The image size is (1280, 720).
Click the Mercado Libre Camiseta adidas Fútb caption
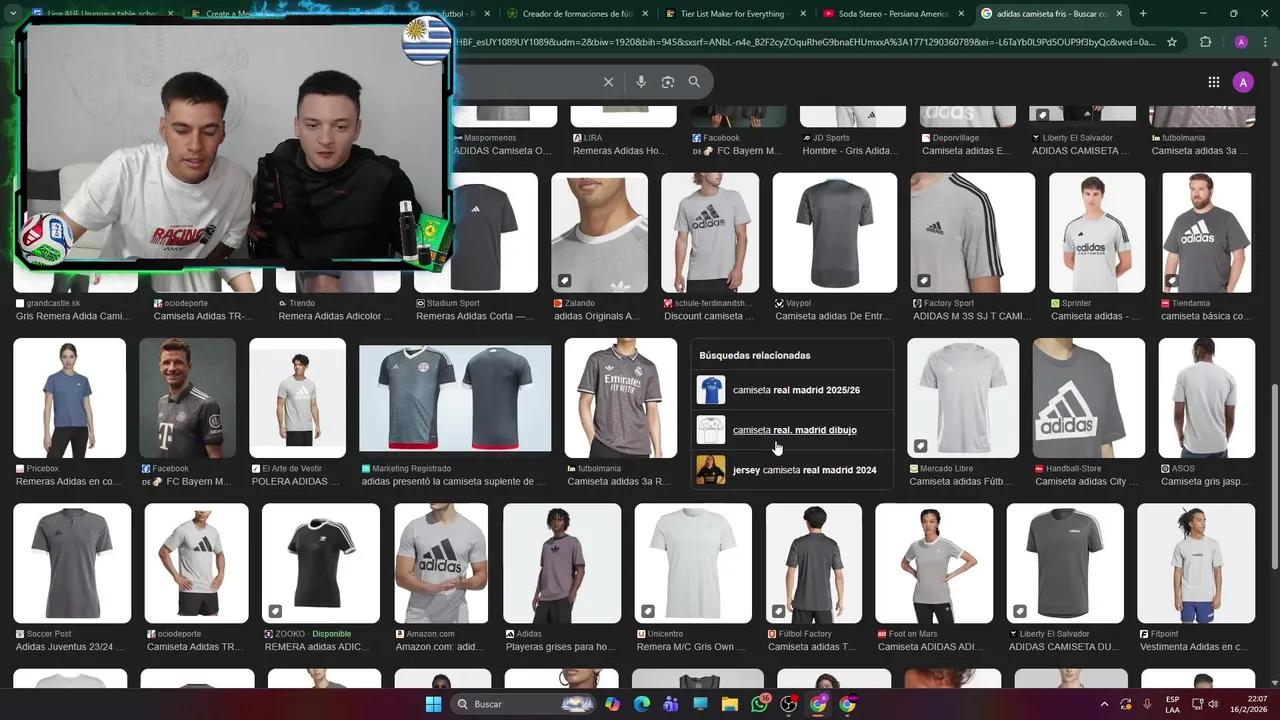961,482
